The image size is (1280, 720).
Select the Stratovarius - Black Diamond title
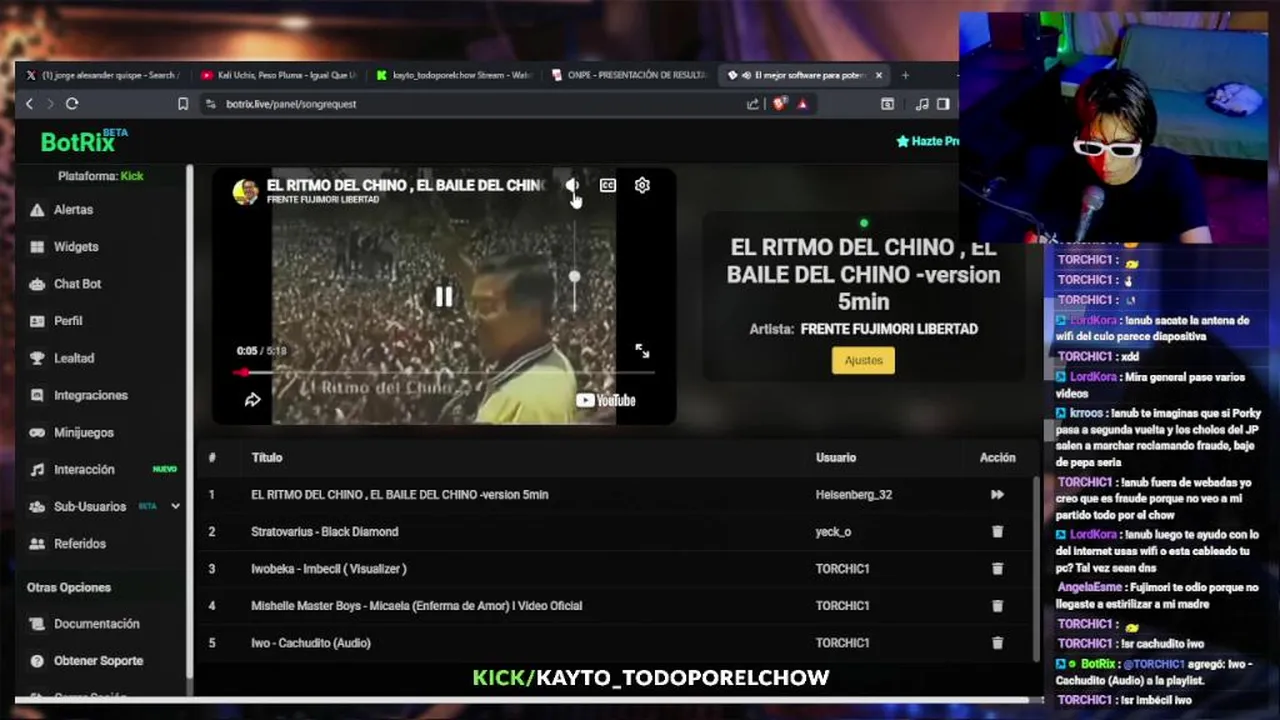click(x=324, y=532)
